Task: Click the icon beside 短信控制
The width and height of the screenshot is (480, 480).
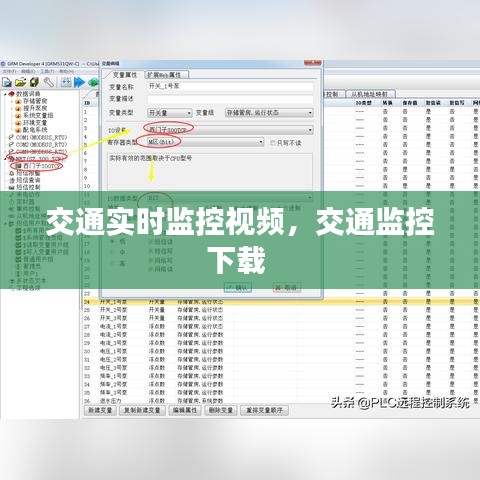Action: [x=12, y=187]
